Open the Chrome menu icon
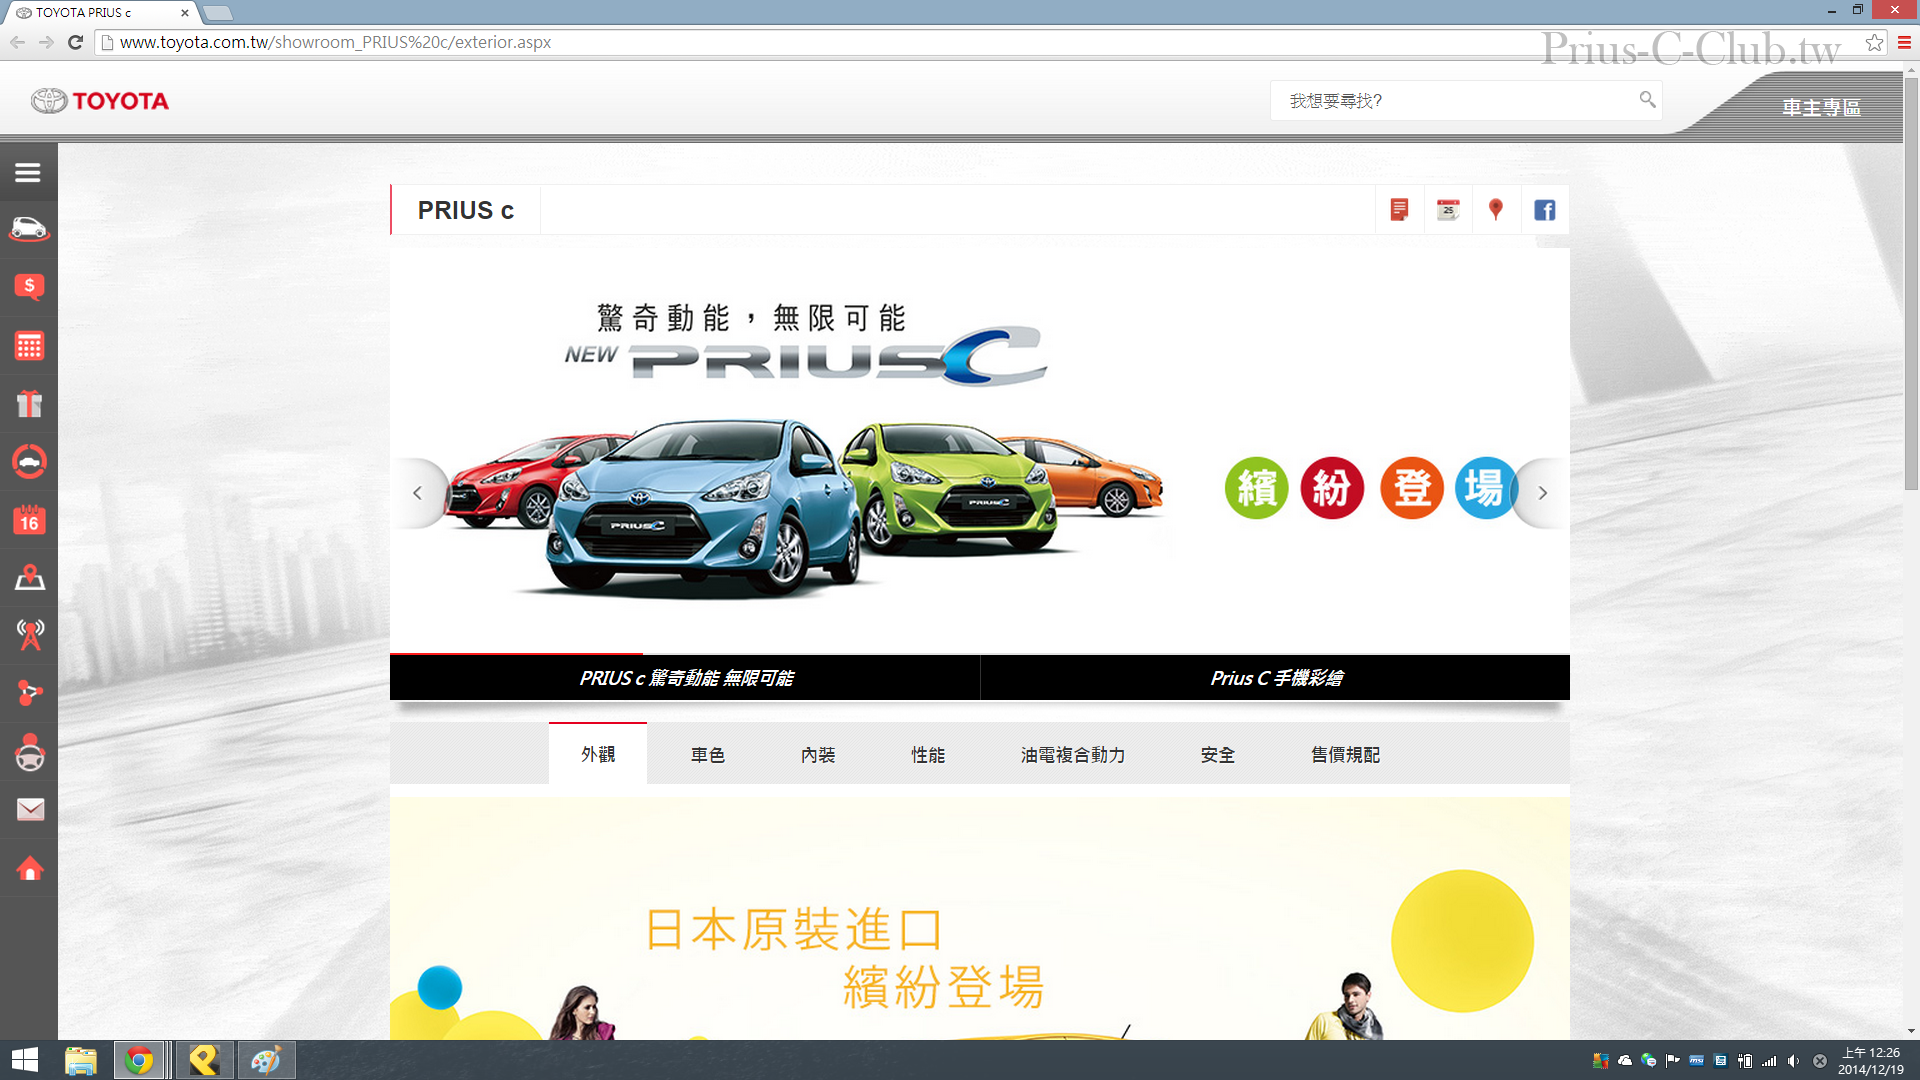Screen dimensions: 1920x1080 pos(1904,42)
